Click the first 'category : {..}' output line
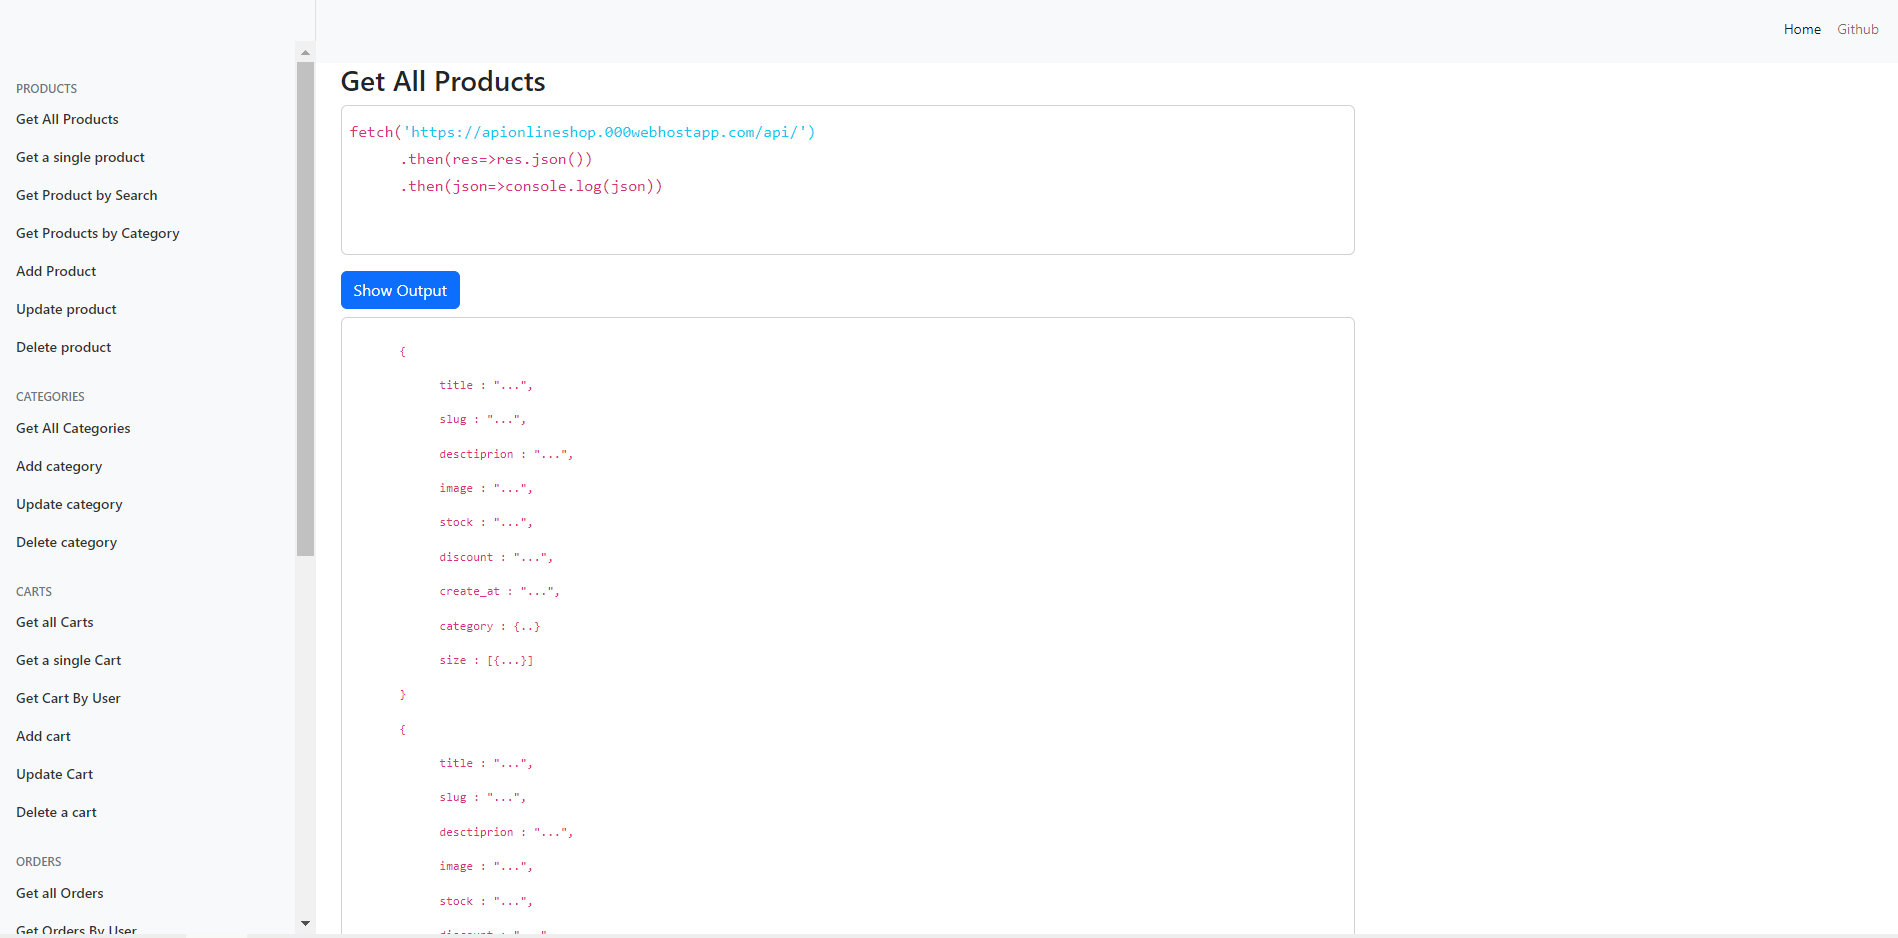The image size is (1898, 938). [x=489, y=626]
